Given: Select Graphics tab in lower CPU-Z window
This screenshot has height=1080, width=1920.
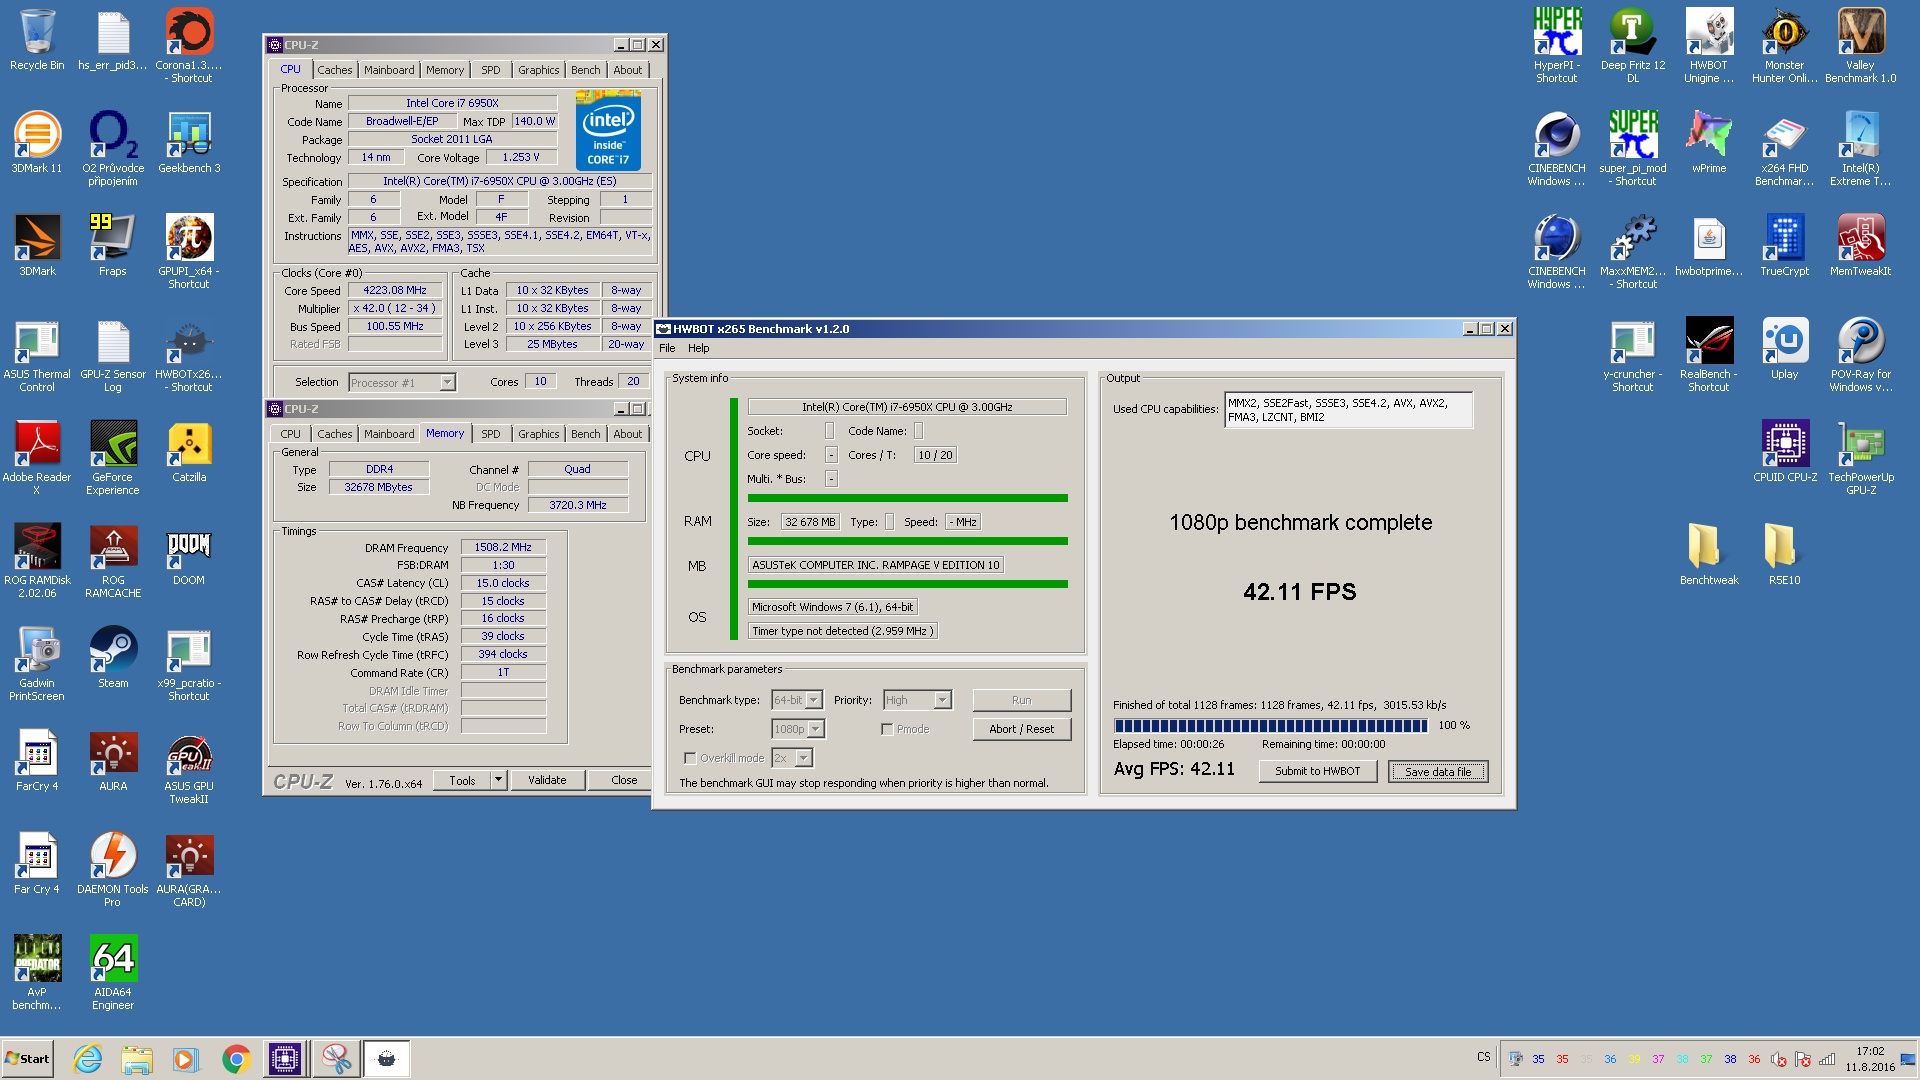Looking at the screenshot, I should pyautogui.click(x=538, y=434).
